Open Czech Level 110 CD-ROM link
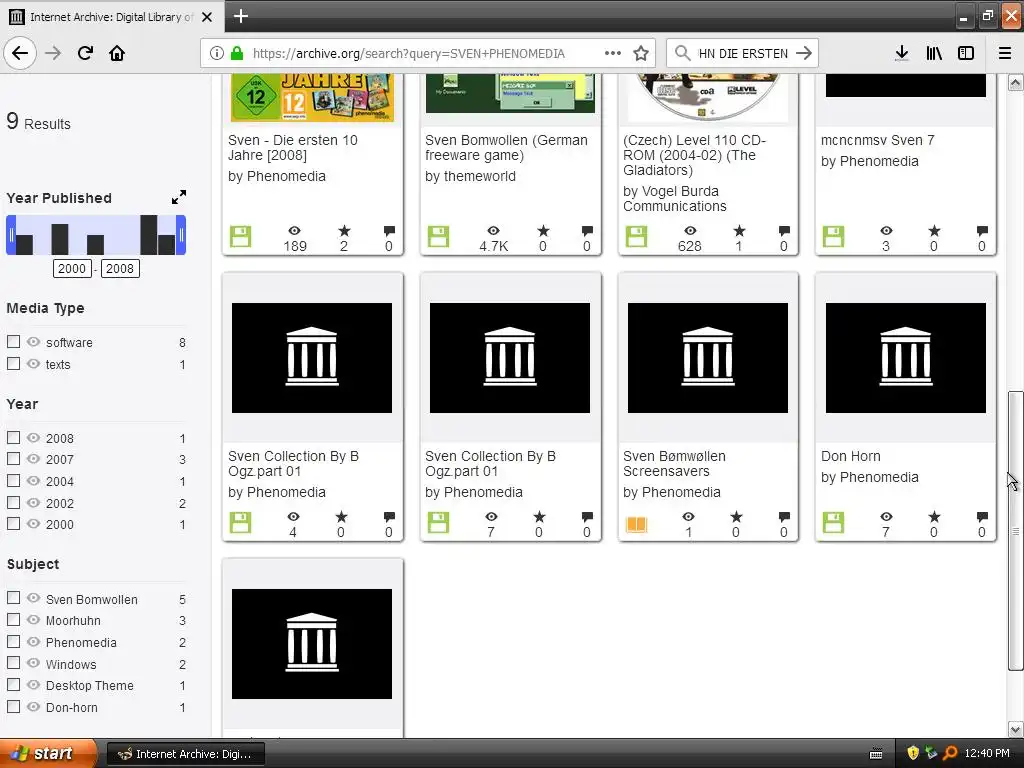The height and width of the screenshot is (768, 1024). coord(694,155)
